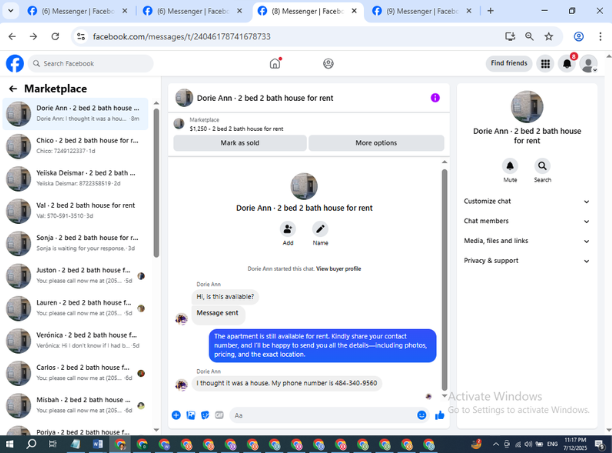Bookmark this page with star icon

pyautogui.click(x=549, y=36)
